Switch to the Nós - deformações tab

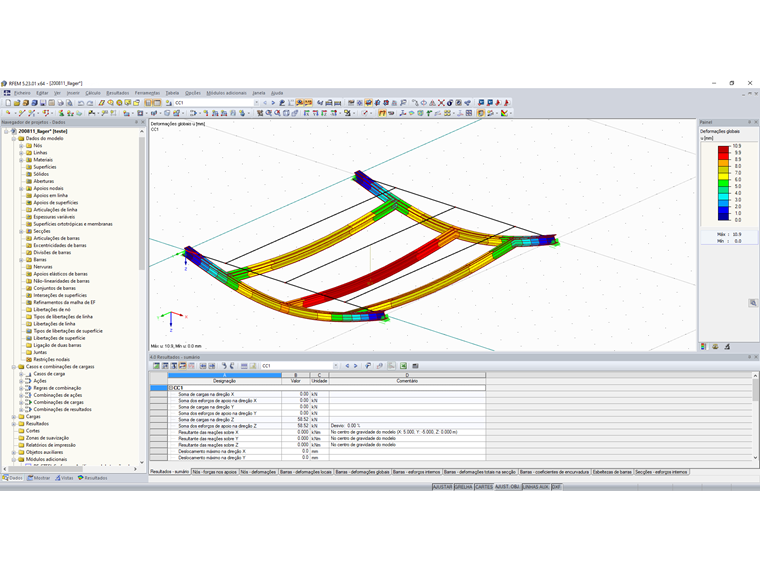[x=258, y=472]
